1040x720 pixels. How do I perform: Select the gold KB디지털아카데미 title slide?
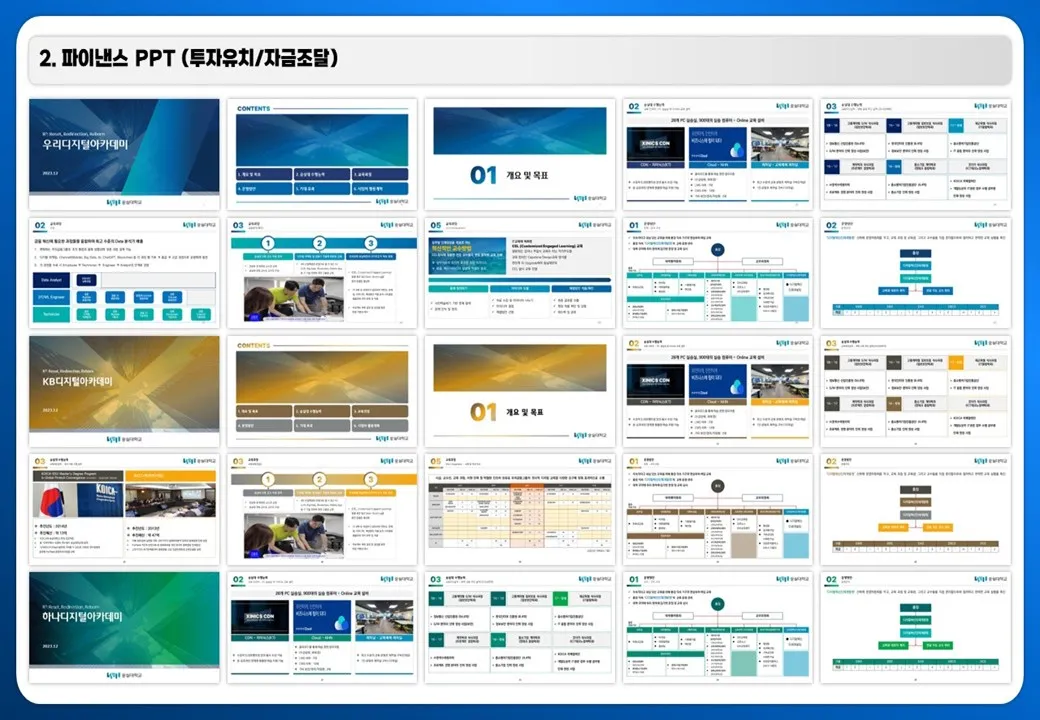(x=124, y=391)
